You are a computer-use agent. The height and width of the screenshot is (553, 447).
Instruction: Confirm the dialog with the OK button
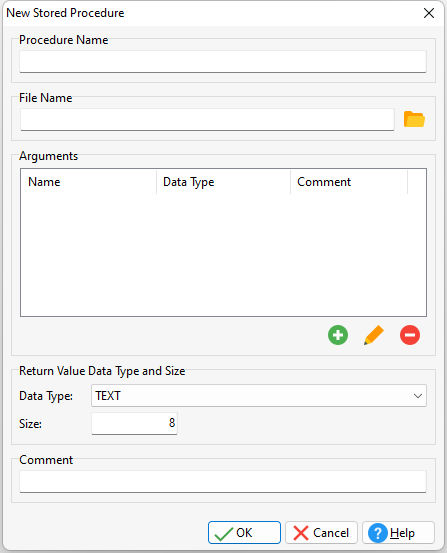pyautogui.click(x=244, y=533)
